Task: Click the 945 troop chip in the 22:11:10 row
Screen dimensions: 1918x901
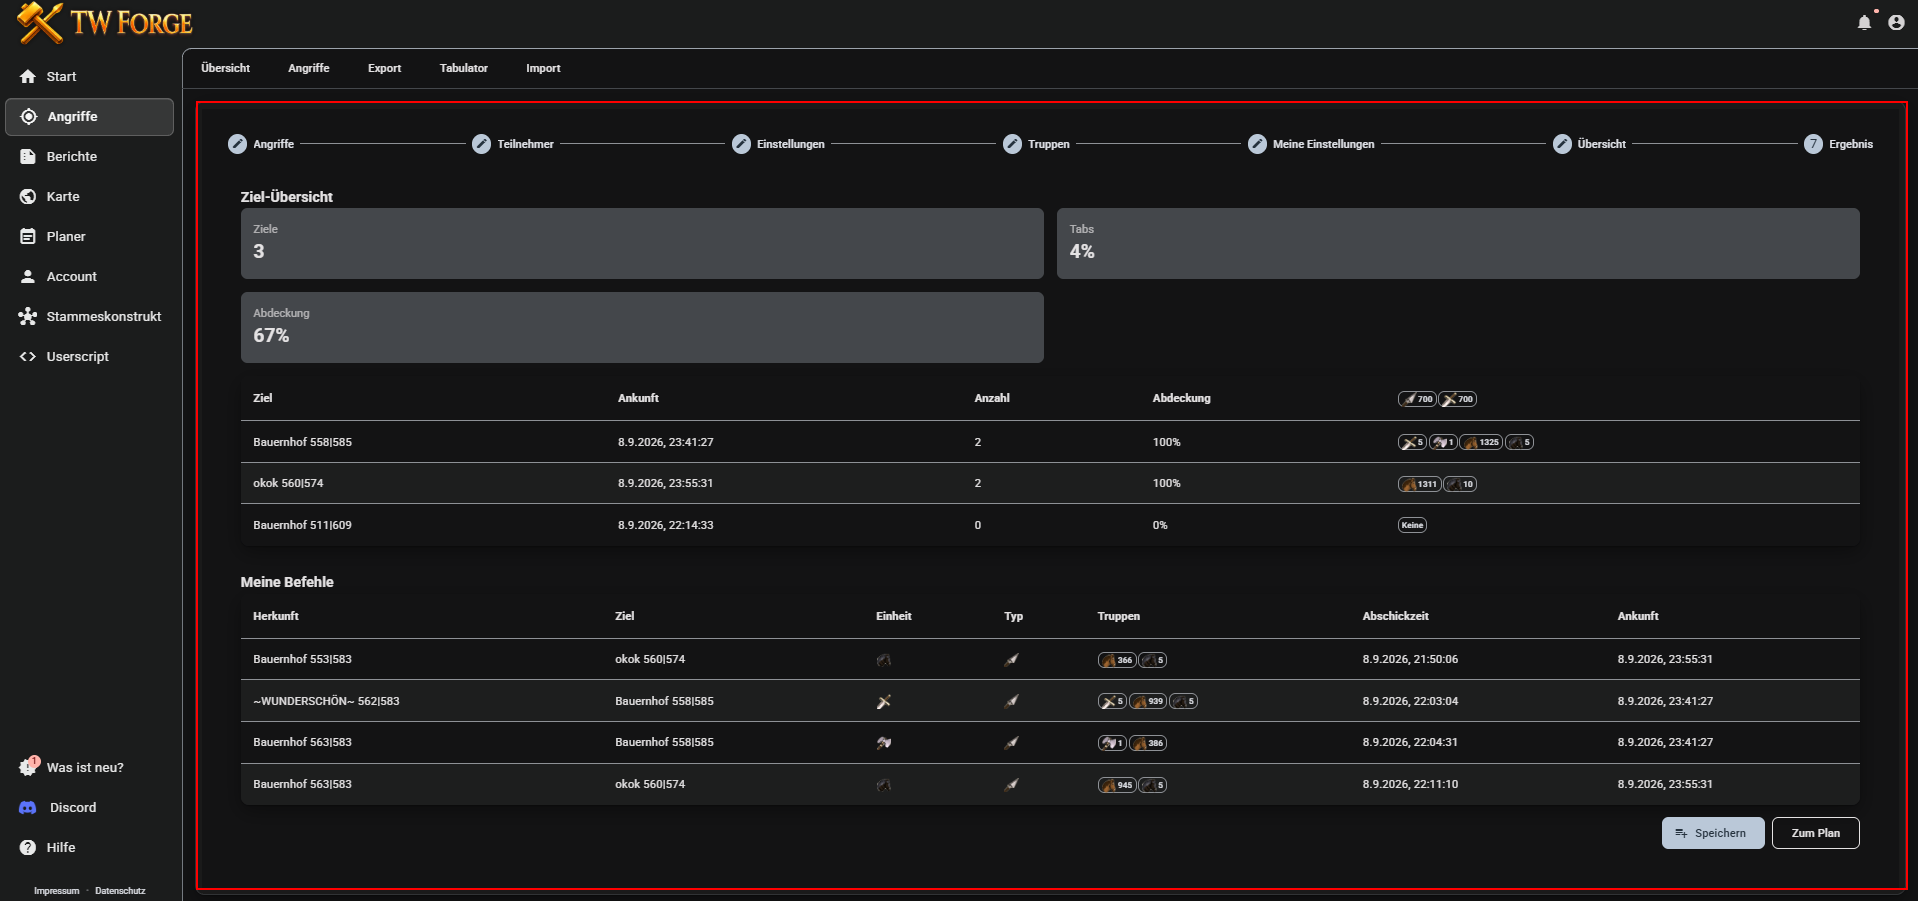Action: (x=1117, y=785)
